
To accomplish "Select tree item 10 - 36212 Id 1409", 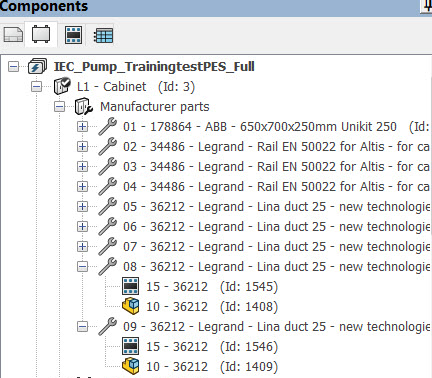I will [212, 367].
